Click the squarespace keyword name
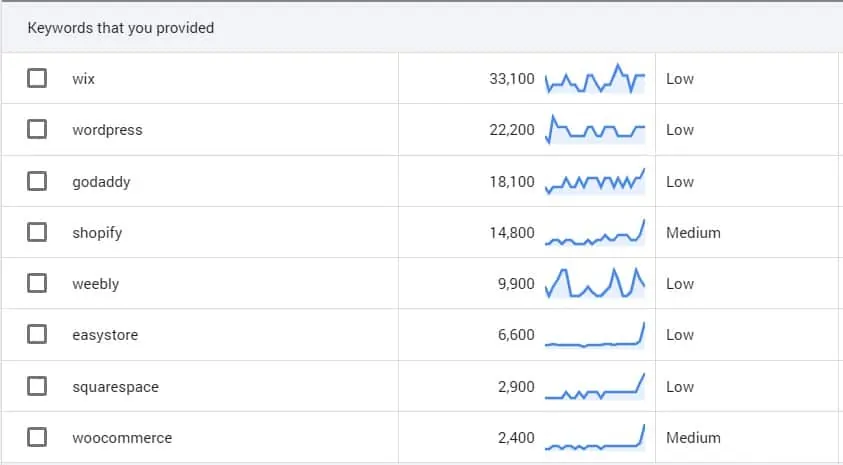 click(116, 387)
